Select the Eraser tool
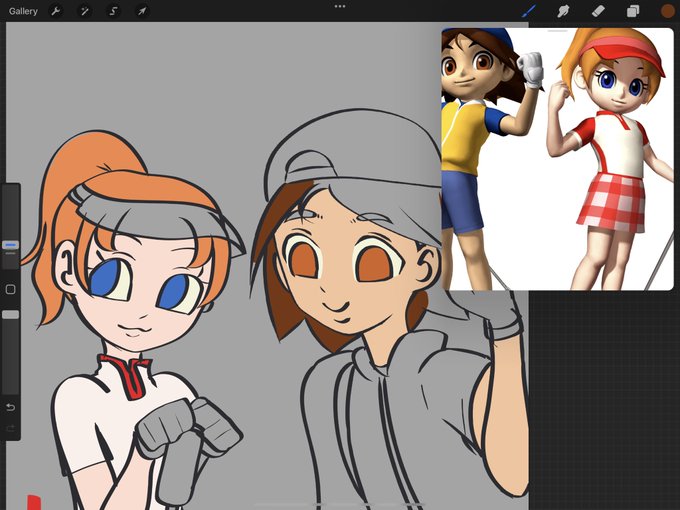Viewport: 680px width, 510px height. click(598, 11)
